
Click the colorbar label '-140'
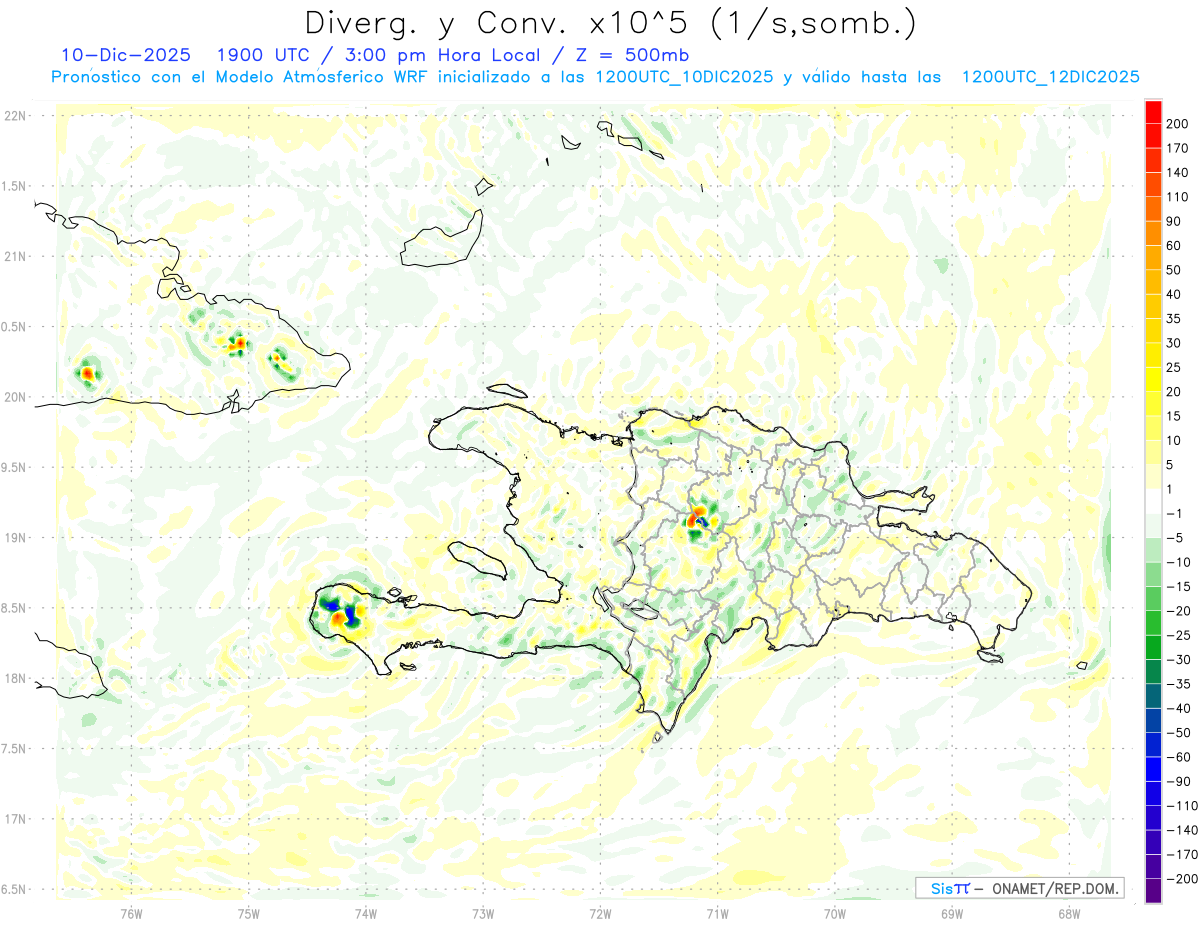pos(1184,830)
